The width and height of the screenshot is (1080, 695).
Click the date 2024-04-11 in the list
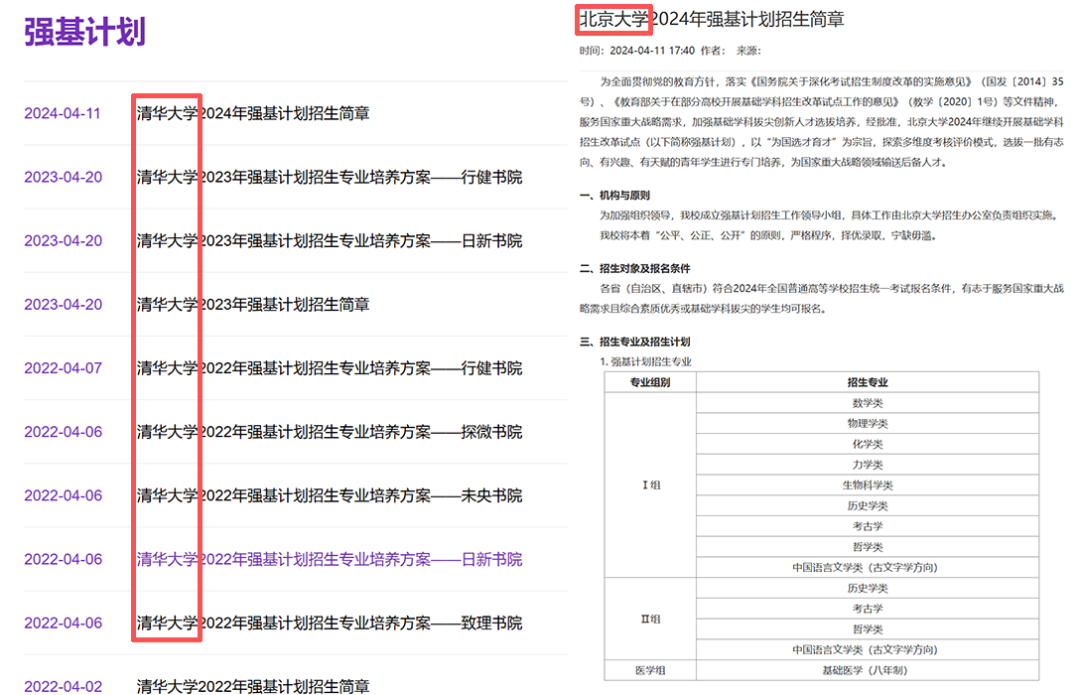click(63, 113)
